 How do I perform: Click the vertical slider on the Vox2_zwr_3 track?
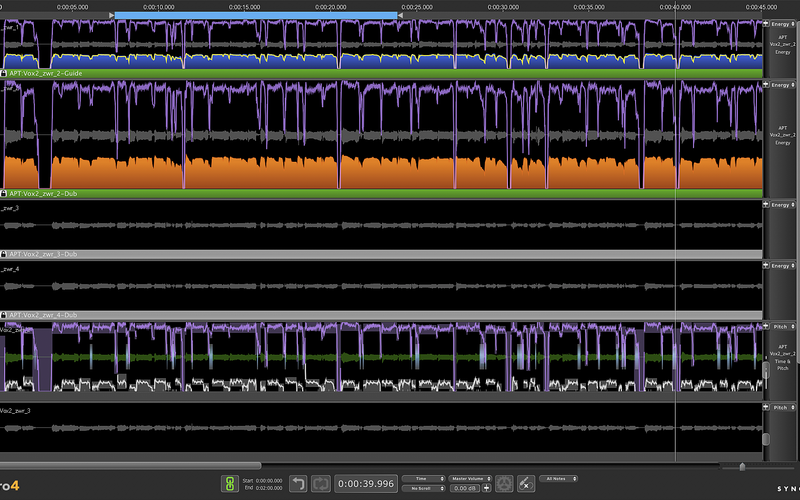pos(766,439)
